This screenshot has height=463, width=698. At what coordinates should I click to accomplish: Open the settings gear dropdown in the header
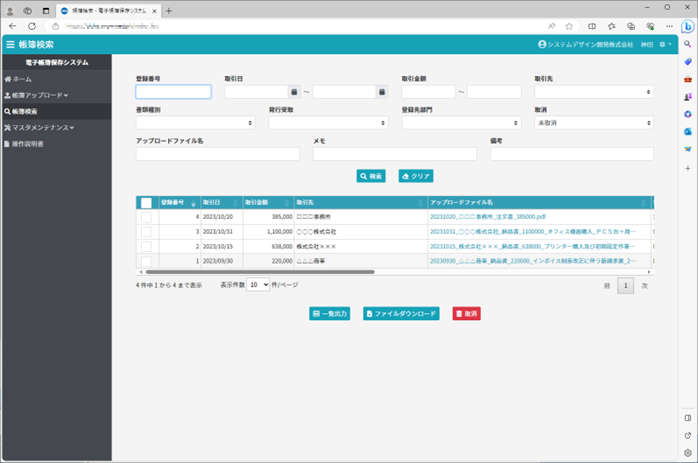pyautogui.click(x=665, y=45)
